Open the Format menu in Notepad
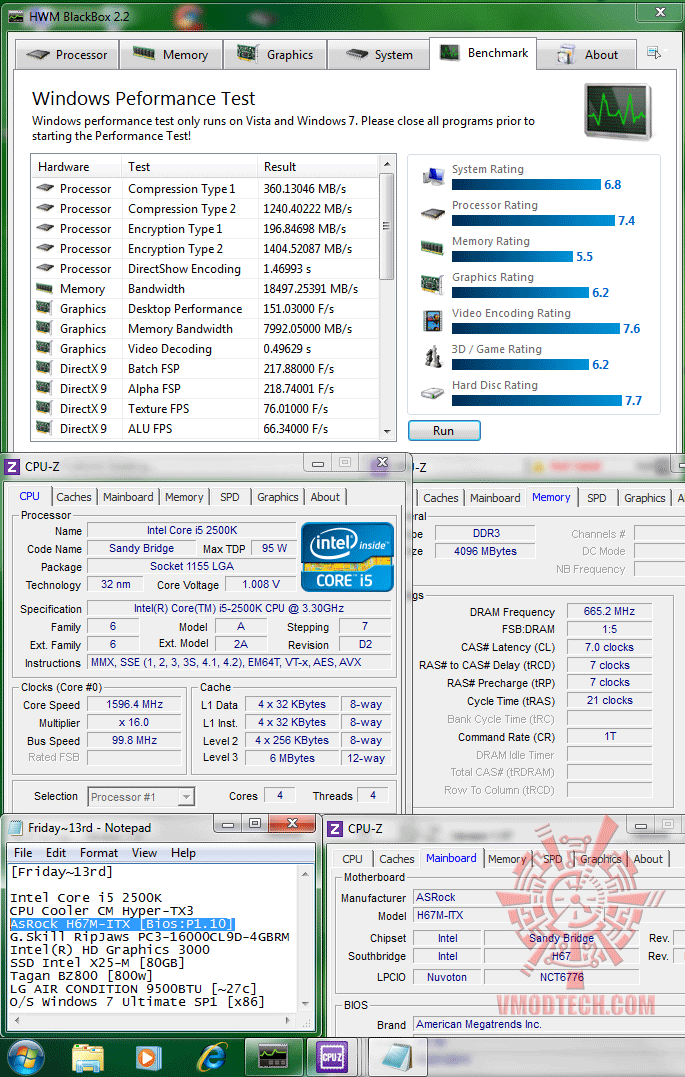The height and width of the screenshot is (1077, 685). click(x=99, y=853)
